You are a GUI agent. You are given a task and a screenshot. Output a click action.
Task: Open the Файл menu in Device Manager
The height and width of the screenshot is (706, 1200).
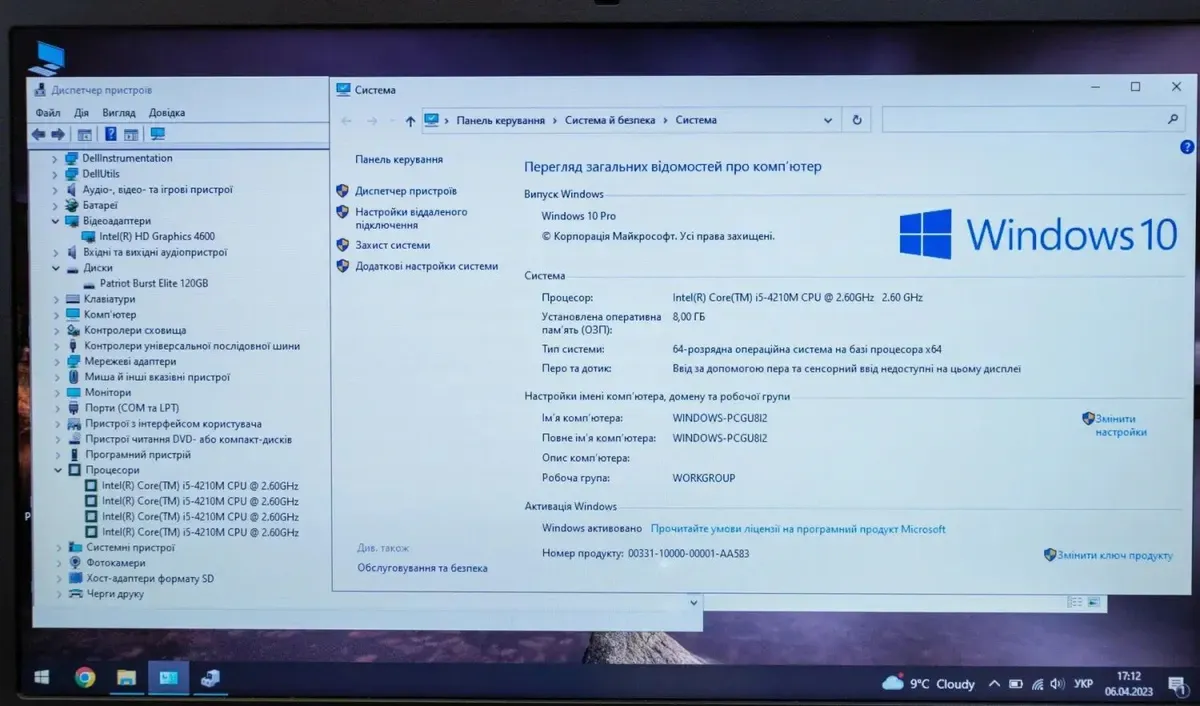point(47,113)
